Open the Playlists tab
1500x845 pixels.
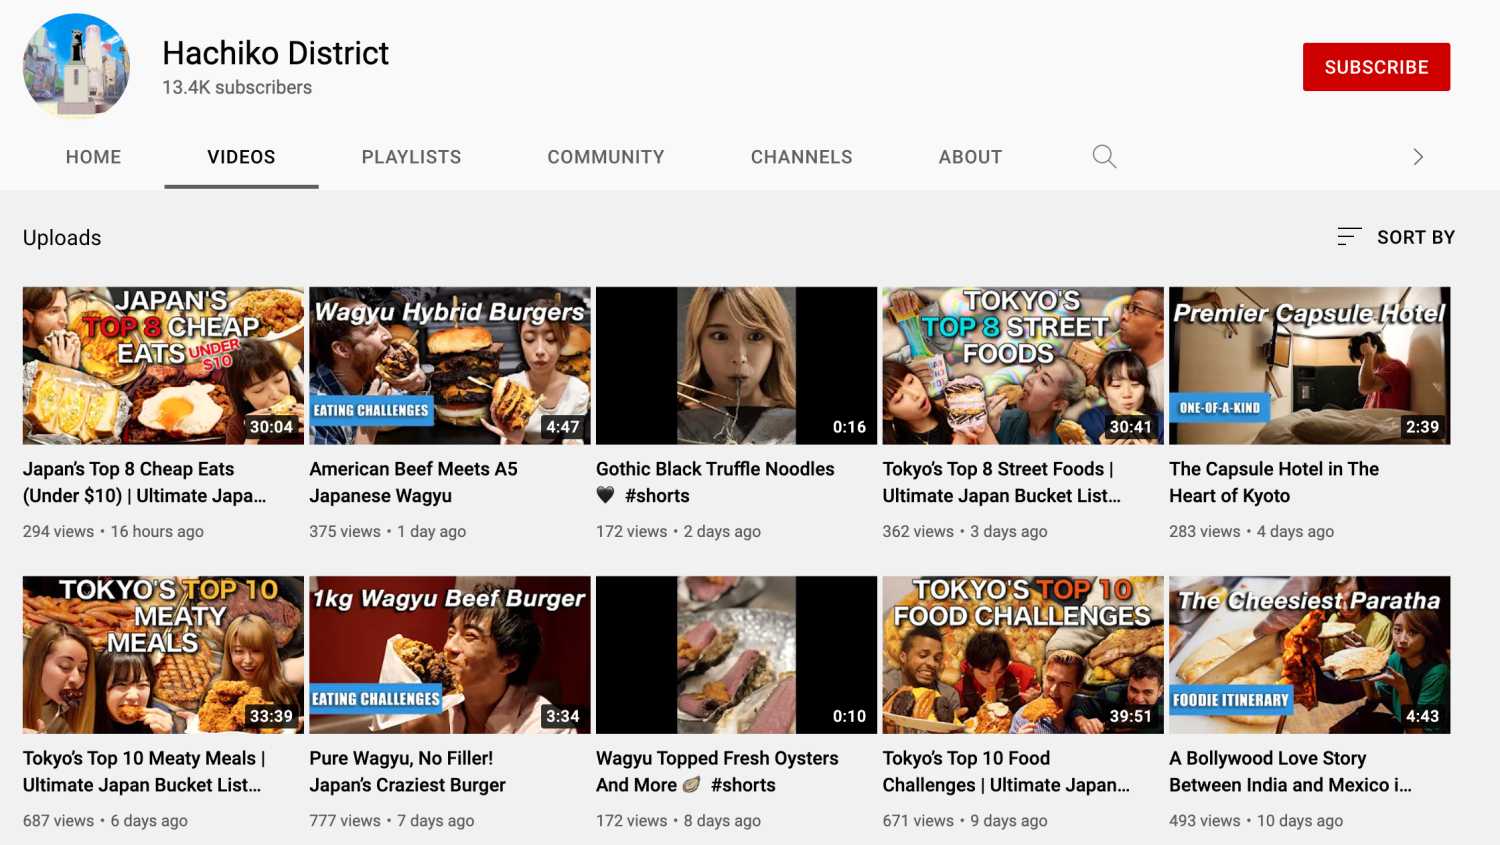click(x=411, y=157)
